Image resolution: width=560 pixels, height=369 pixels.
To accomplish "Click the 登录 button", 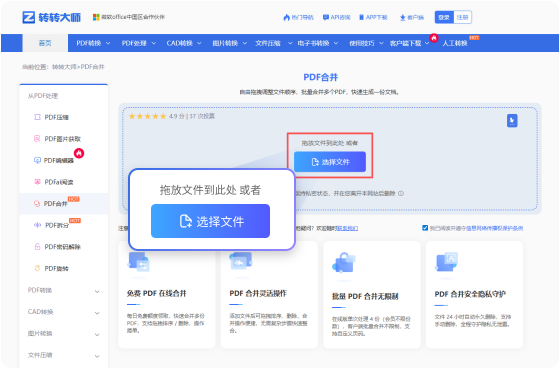I will pos(444,17).
